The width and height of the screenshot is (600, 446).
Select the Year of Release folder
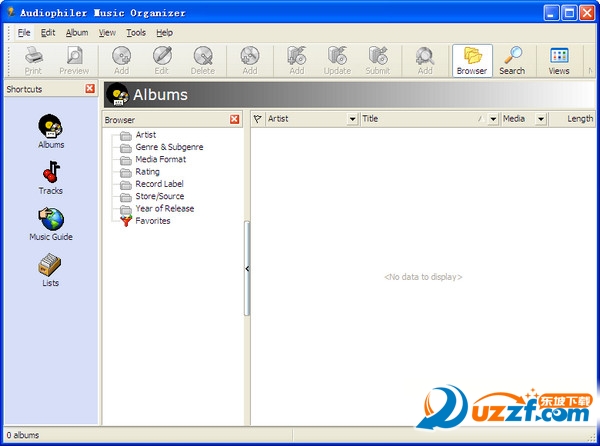coord(157,208)
